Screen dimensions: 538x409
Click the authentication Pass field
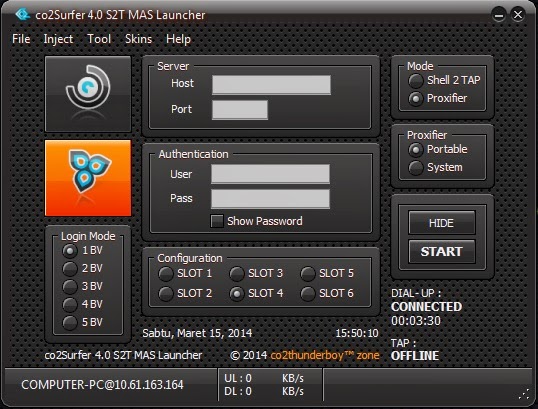pos(270,199)
